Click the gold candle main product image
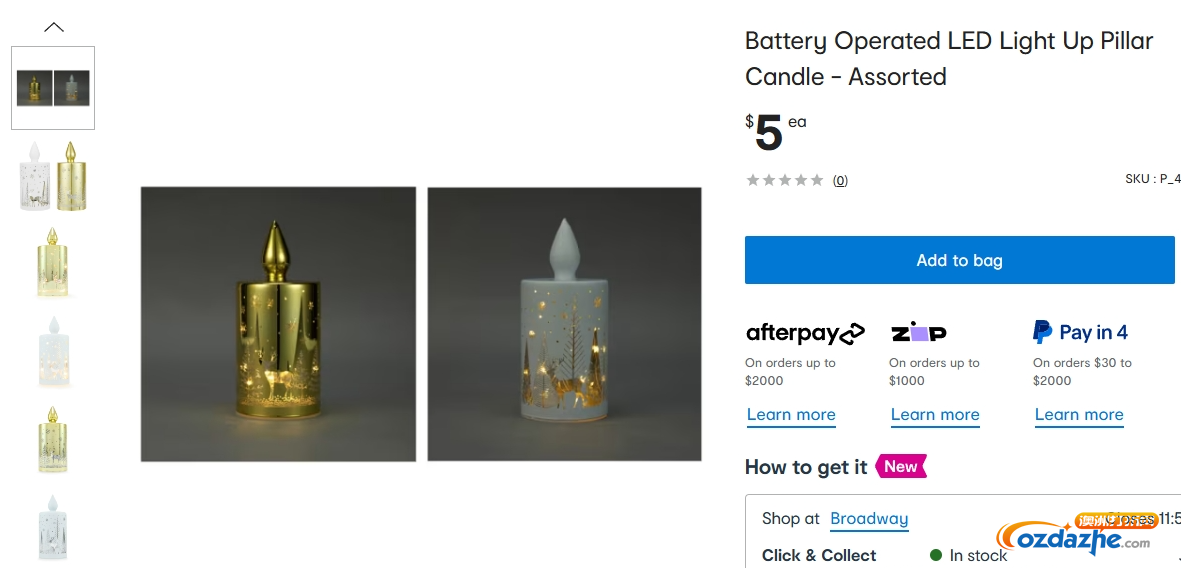Screen dimensions: 1181x568 click(x=278, y=324)
